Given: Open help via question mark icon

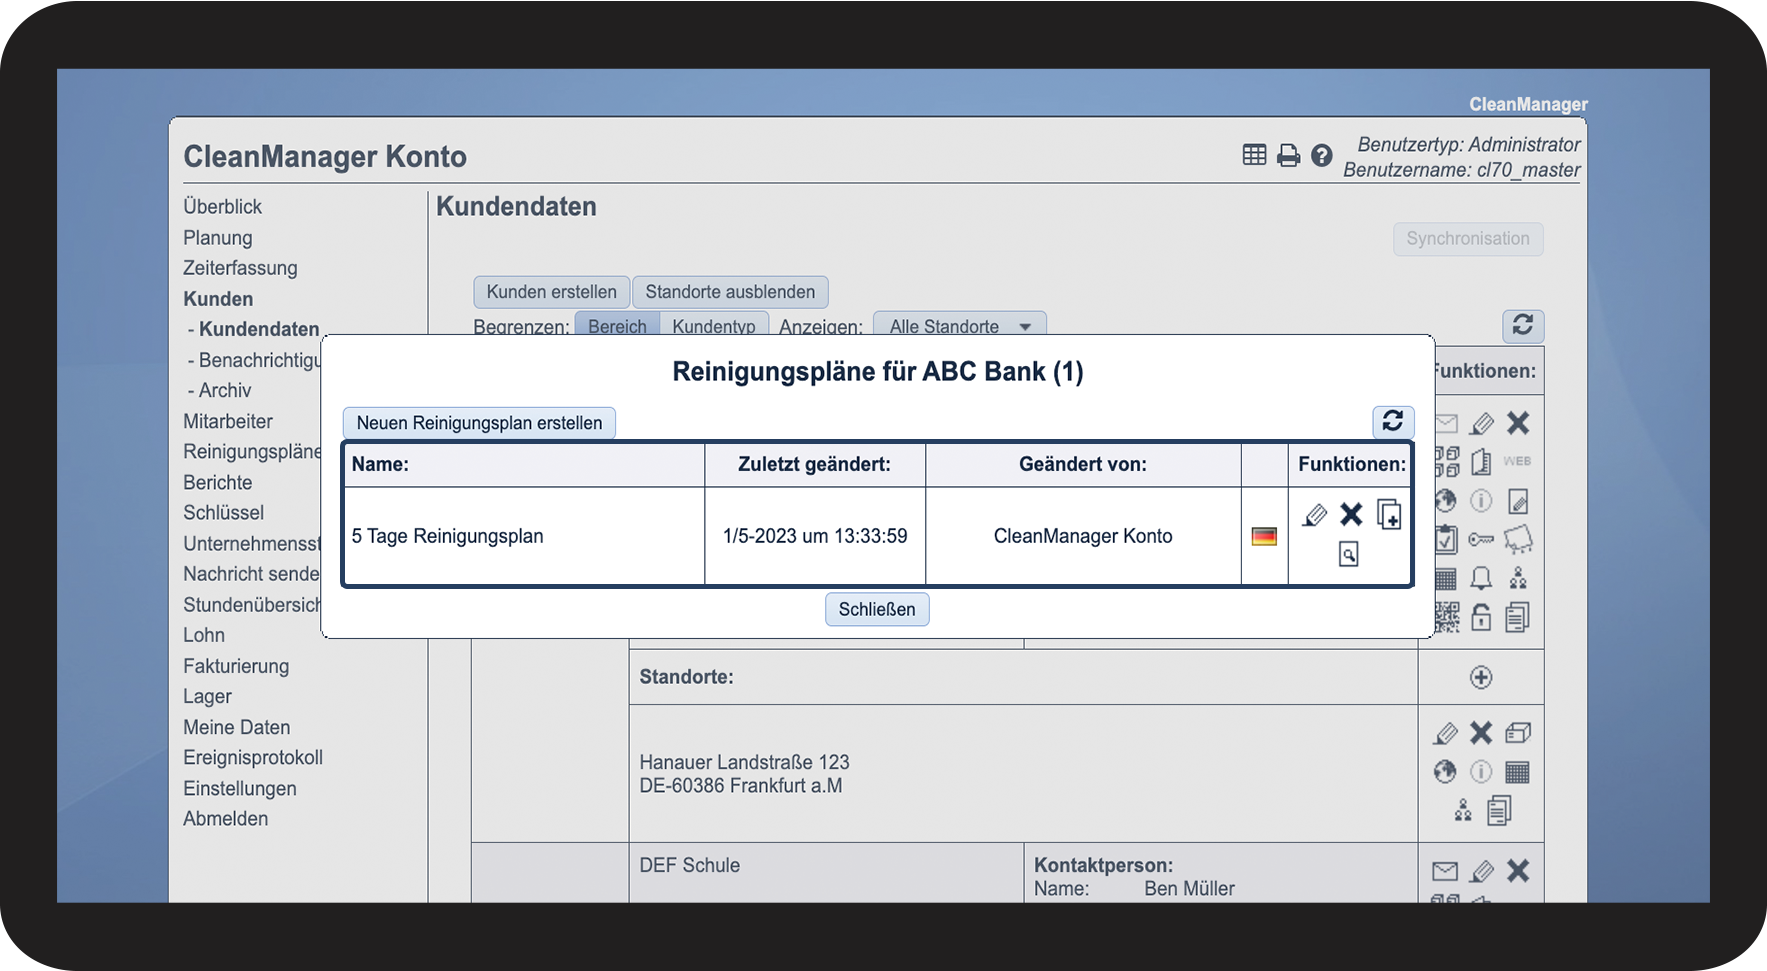Looking at the screenshot, I should click(x=1321, y=156).
